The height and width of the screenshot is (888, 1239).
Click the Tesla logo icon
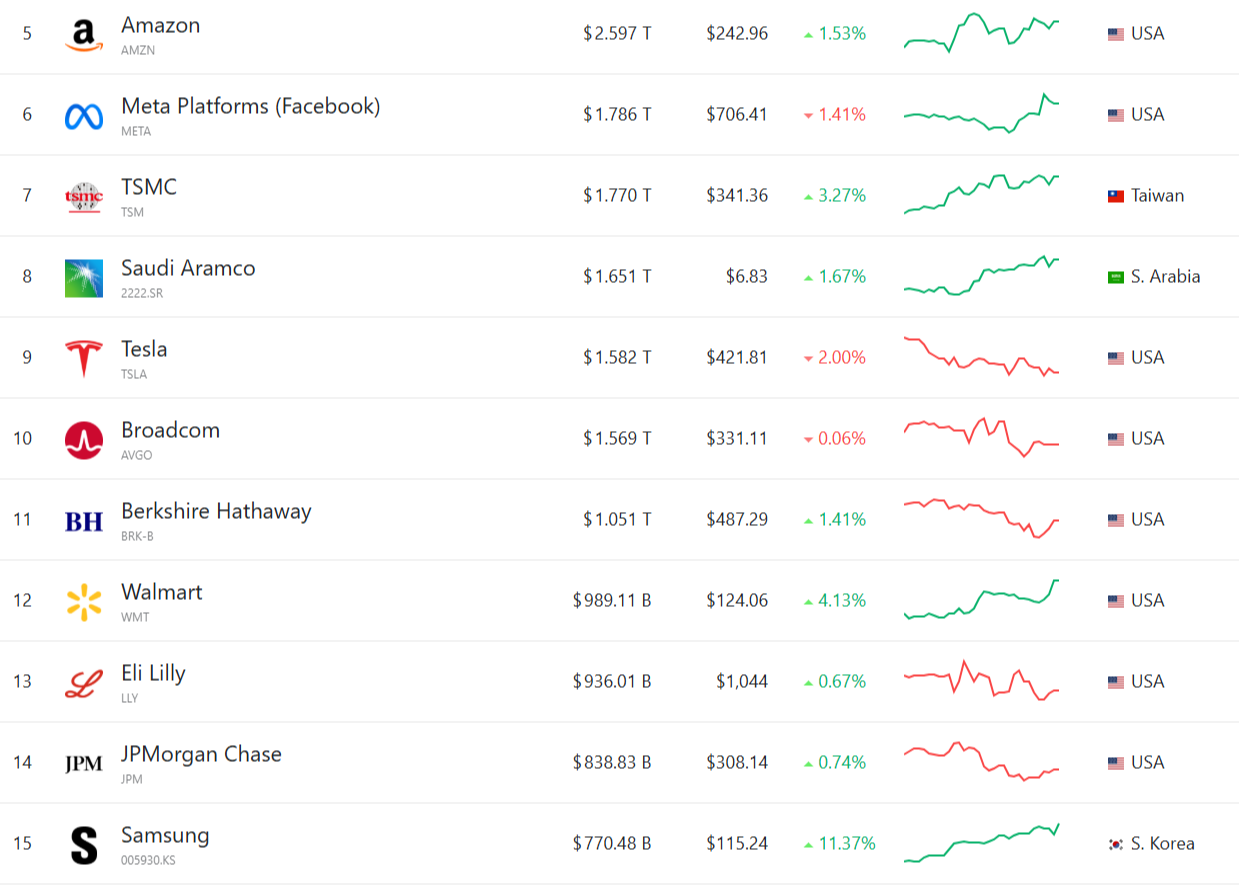(x=84, y=358)
